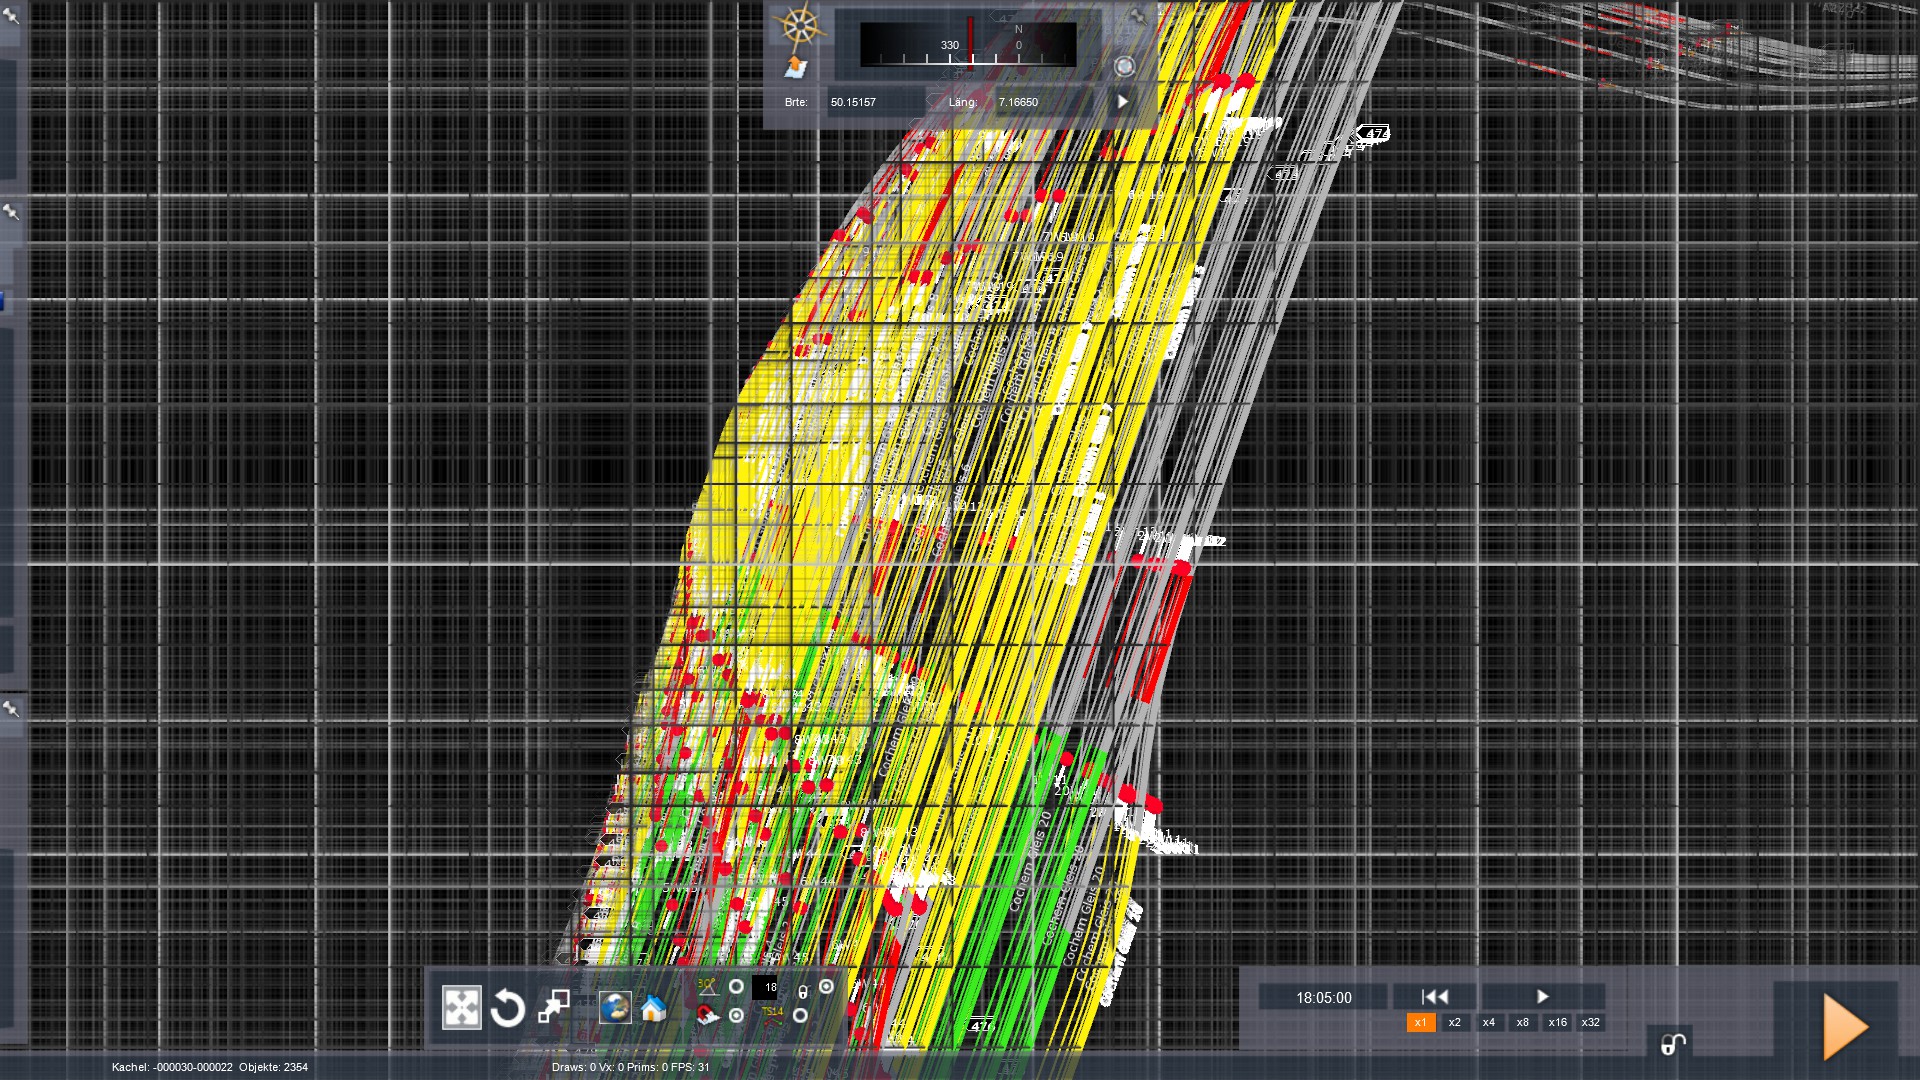Click the pushpin on compass panel

tap(1136, 16)
